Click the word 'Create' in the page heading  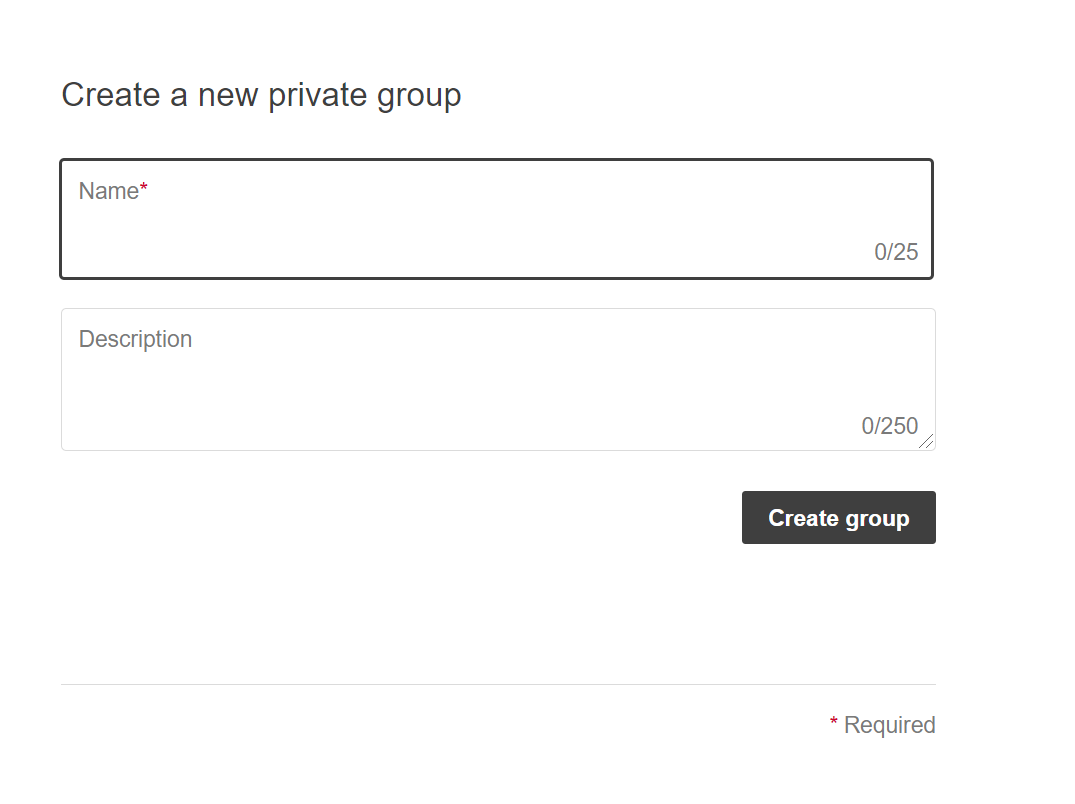[x=111, y=95]
